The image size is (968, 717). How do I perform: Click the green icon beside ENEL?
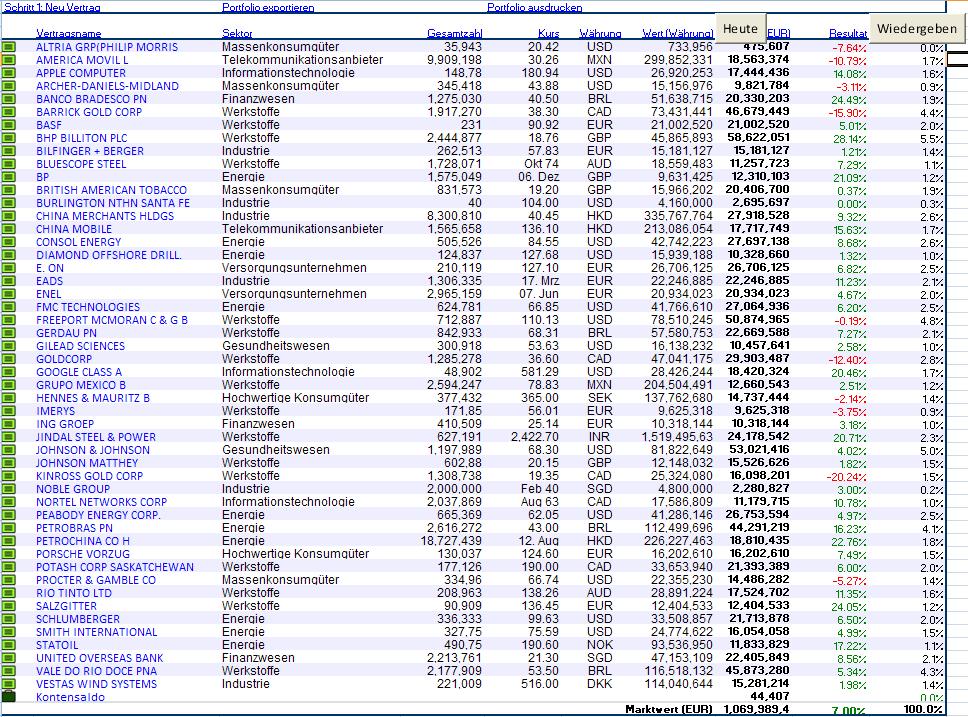pos(8,293)
